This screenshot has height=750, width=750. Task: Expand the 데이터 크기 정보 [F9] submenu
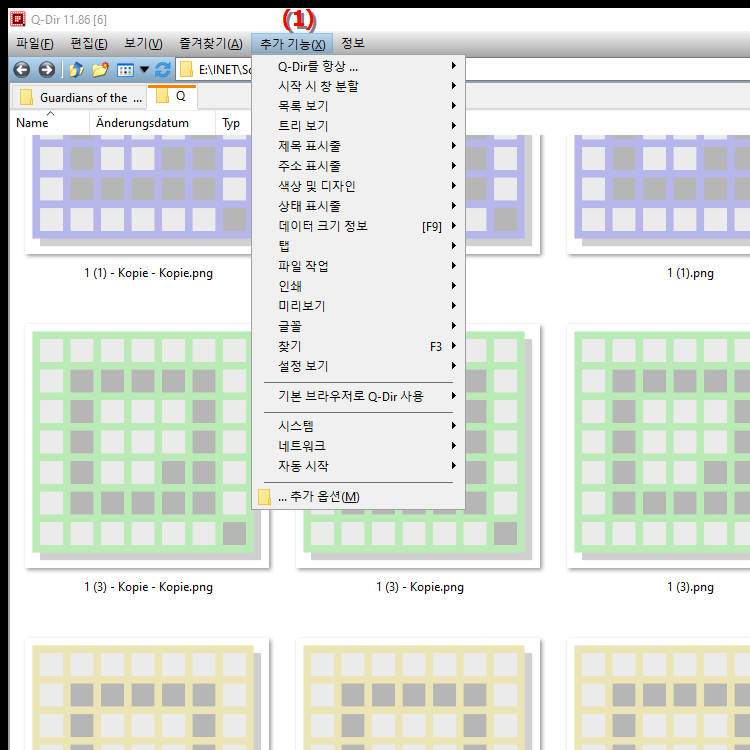(x=358, y=226)
